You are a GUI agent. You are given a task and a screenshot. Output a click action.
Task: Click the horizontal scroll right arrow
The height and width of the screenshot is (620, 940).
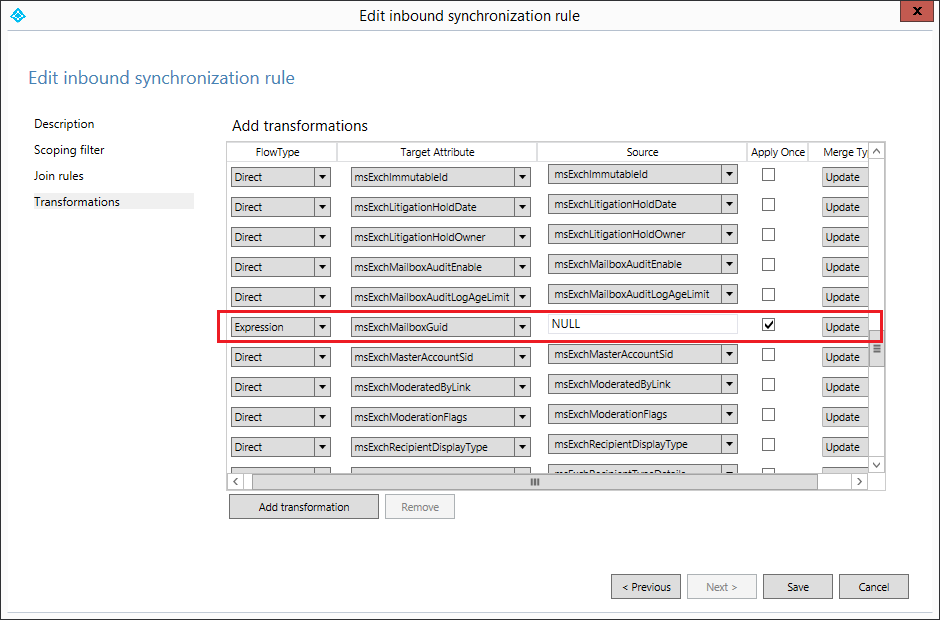click(860, 481)
